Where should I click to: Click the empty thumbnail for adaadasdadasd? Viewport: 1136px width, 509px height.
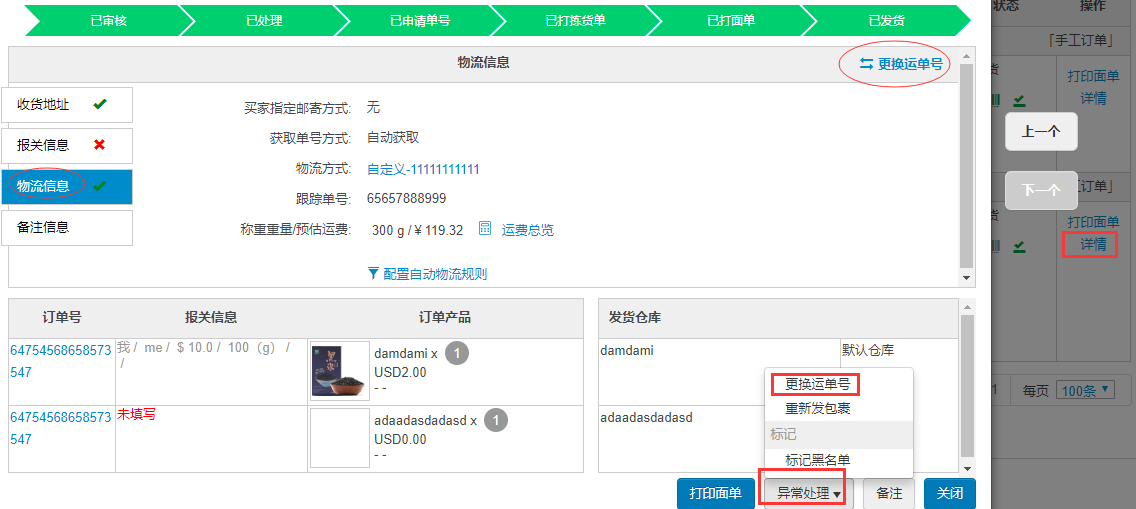point(340,438)
